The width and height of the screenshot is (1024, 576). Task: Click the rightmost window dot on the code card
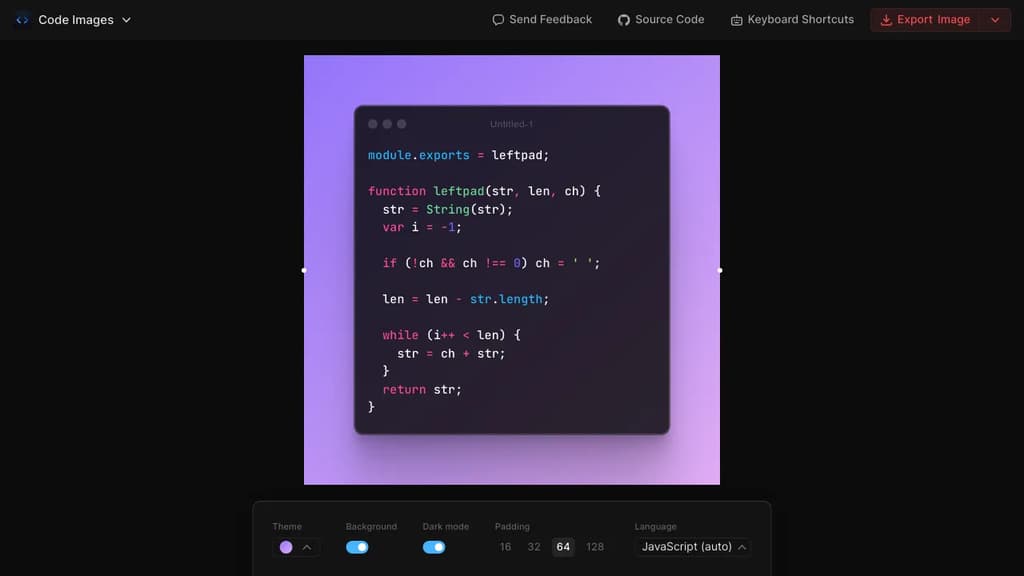(x=402, y=123)
